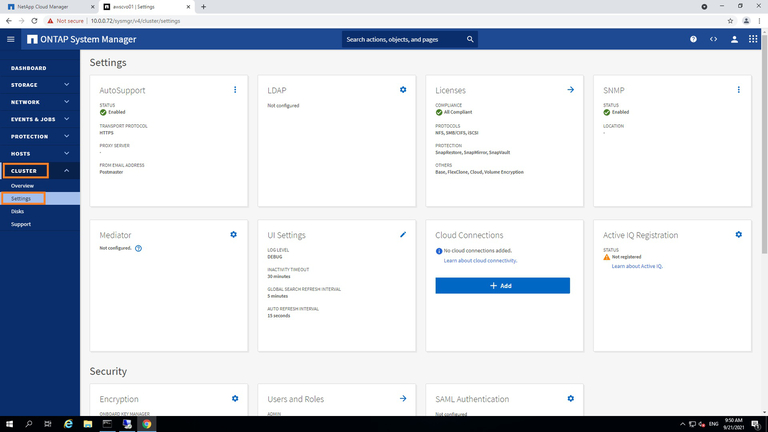Screen dimensions: 768x432
Task: Open Overview under Cluster
Action: tap(22, 186)
